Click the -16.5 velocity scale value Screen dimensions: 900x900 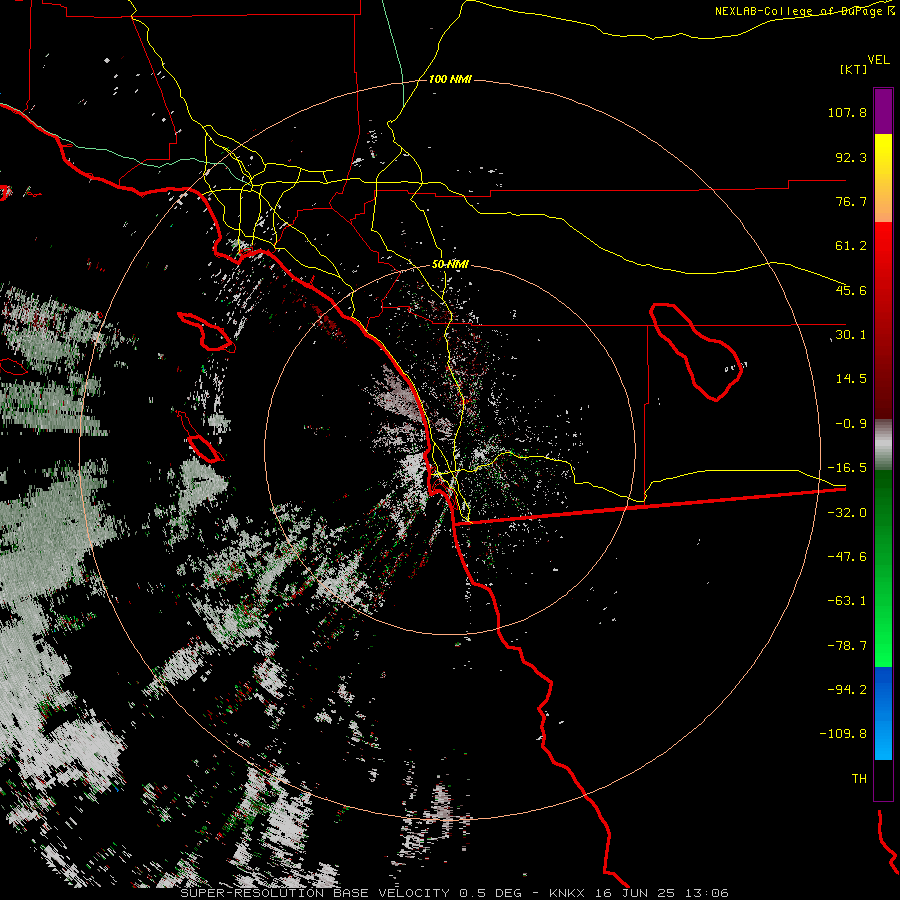coord(847,468)
